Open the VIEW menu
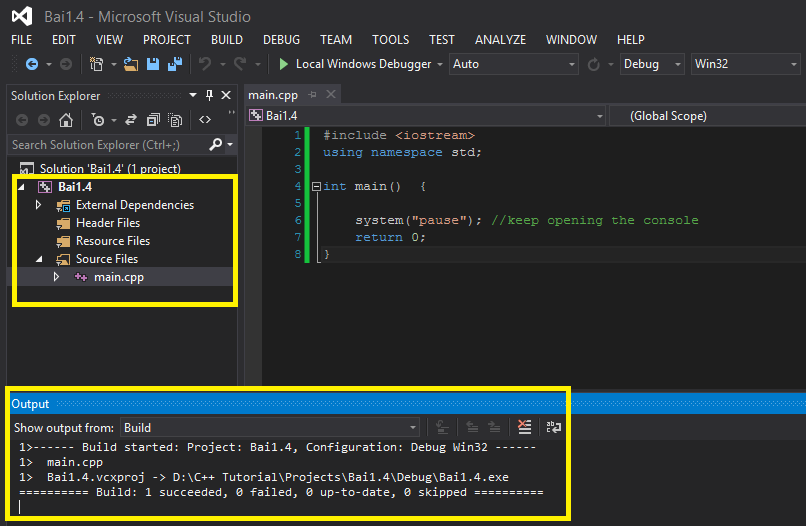 click(x=109, y=40)
